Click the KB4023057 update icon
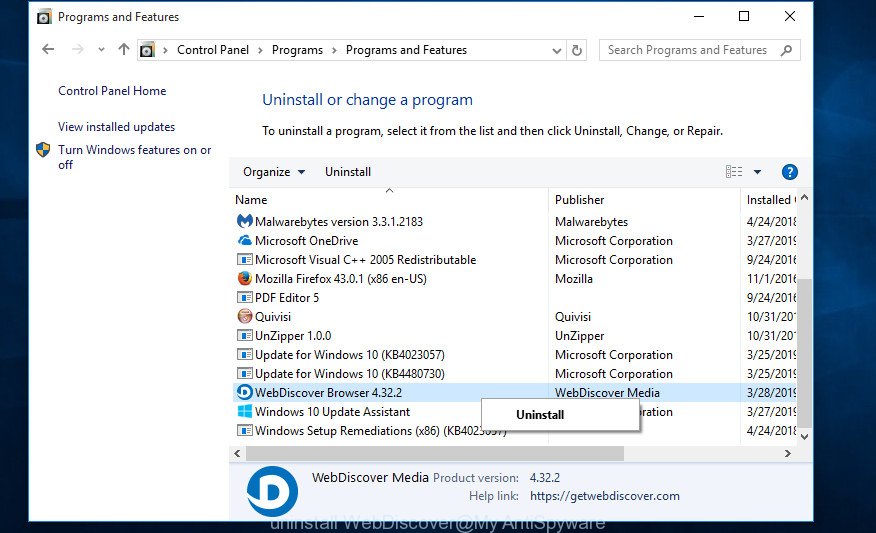876x533 pixels. point(244,354)
